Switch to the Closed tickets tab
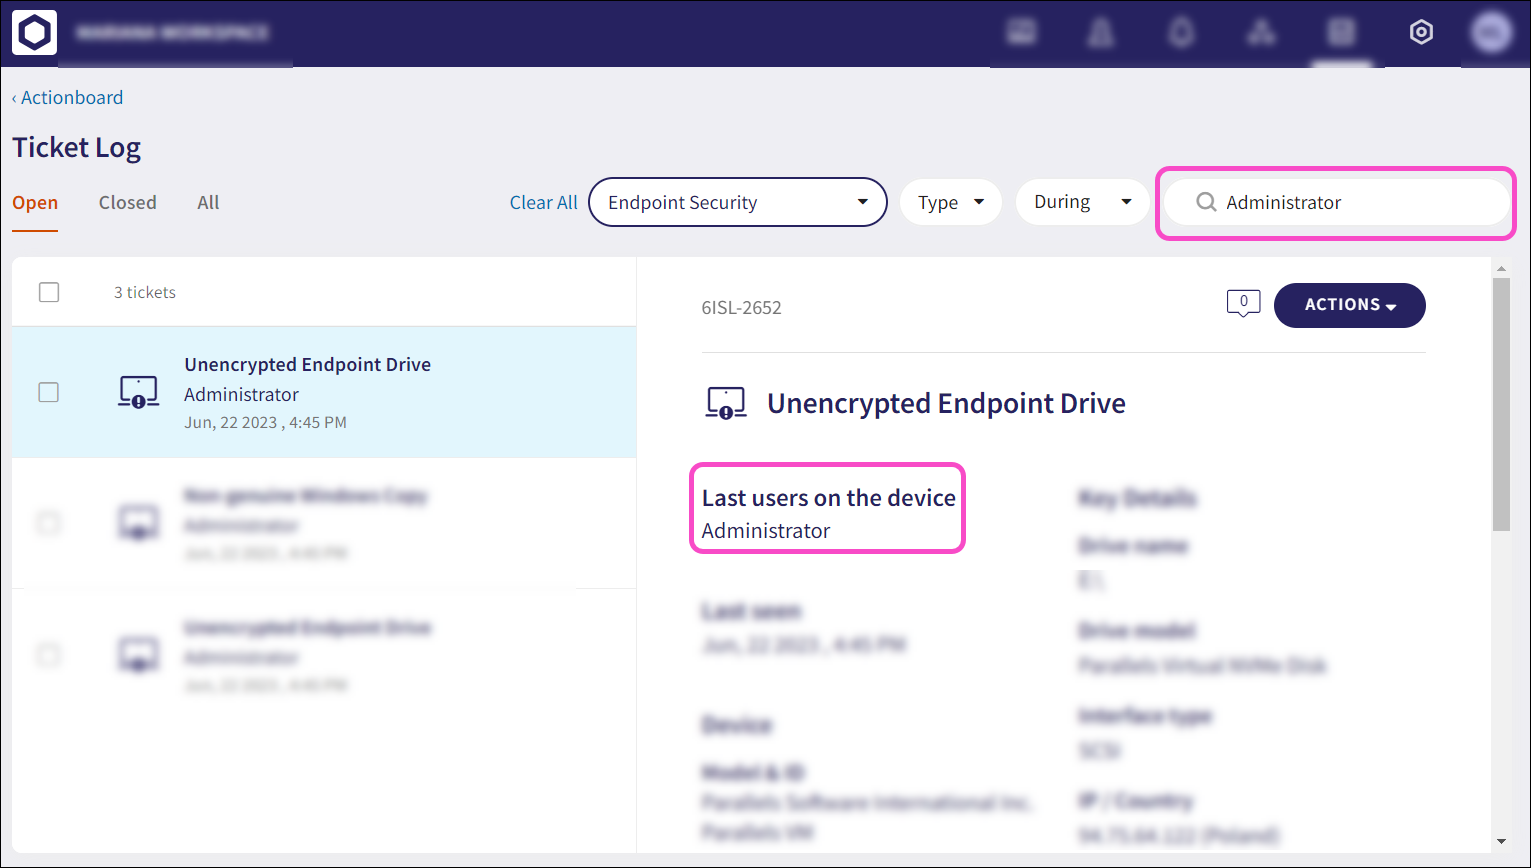Image resolution: width=1531 pixels, height=868 pixels. click(x=127, y=202)
